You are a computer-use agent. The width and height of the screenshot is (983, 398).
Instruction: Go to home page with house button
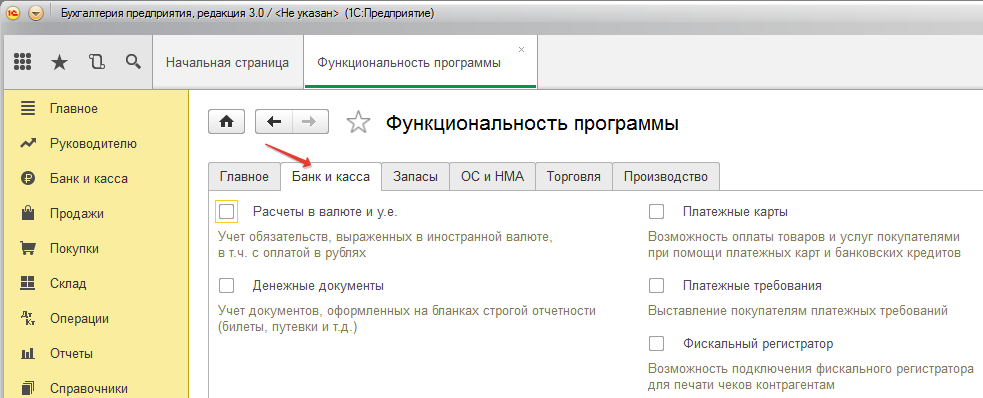point(226,122)
